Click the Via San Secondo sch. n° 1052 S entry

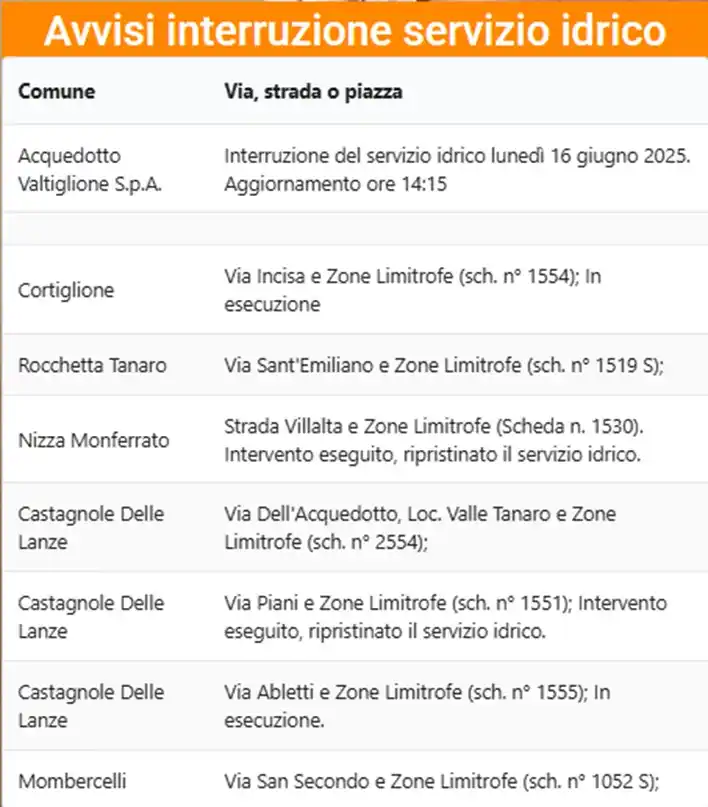(x=441, y=781)
